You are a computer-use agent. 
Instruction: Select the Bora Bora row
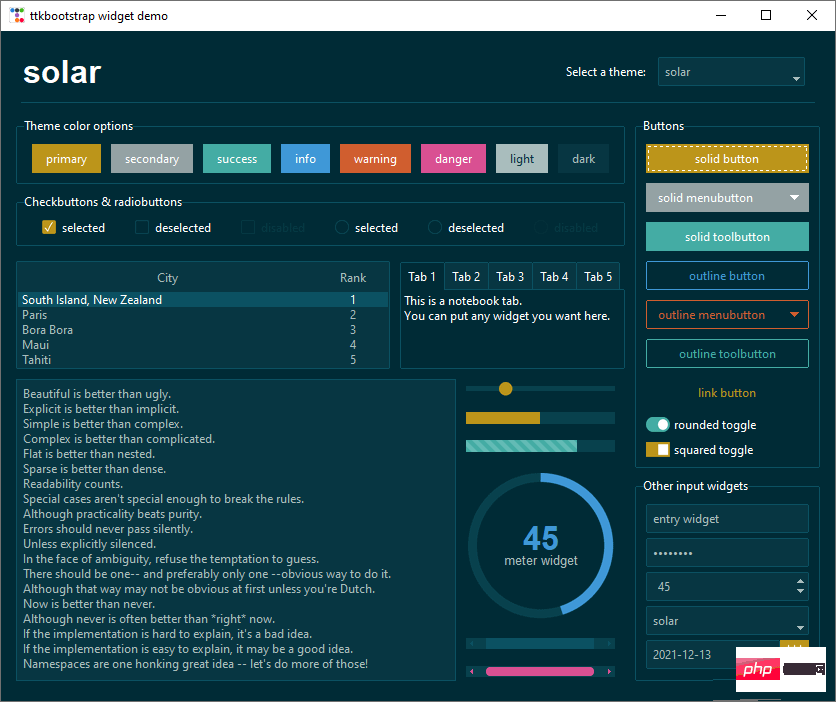[x=203, y=329]
